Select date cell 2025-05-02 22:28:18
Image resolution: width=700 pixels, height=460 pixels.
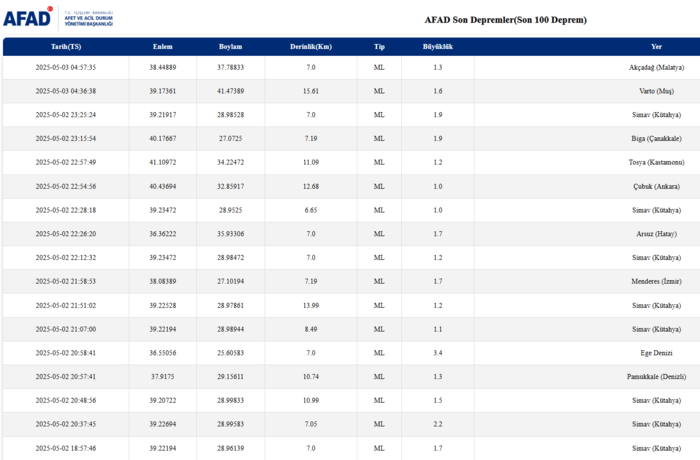click(66, 210)
